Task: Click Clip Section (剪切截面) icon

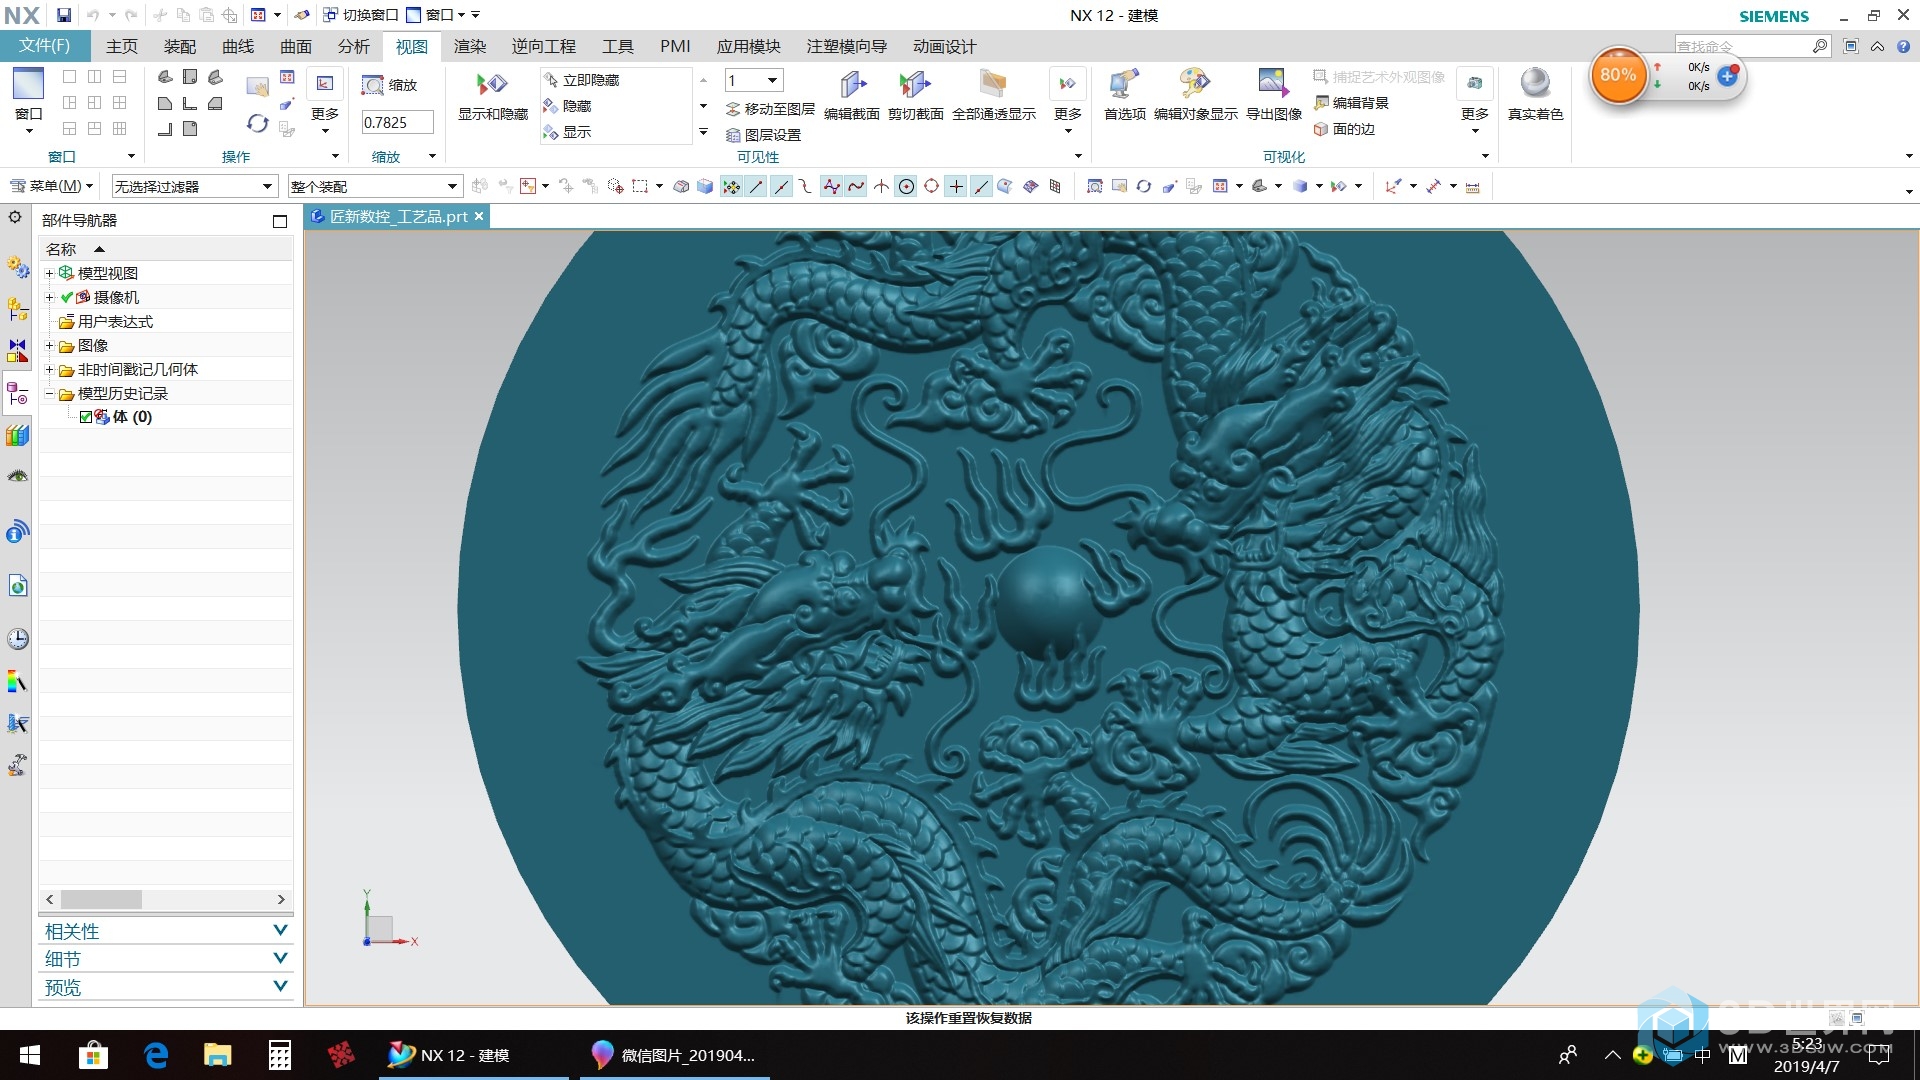Action: coord(915,85)
